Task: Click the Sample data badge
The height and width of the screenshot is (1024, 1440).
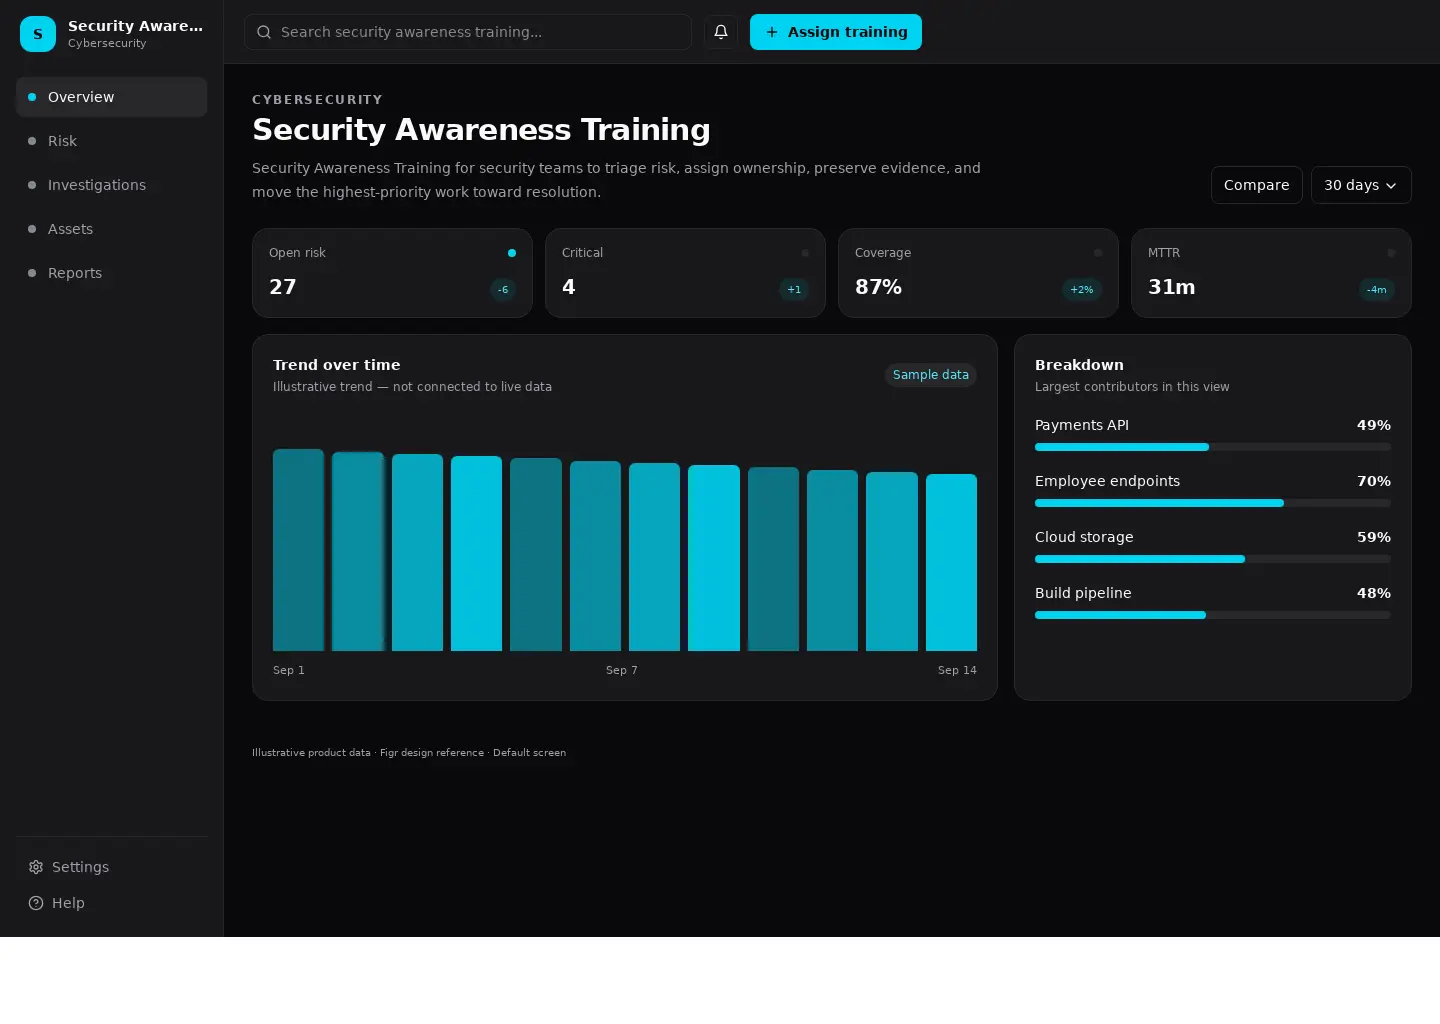Action: (x=931, y=375)
